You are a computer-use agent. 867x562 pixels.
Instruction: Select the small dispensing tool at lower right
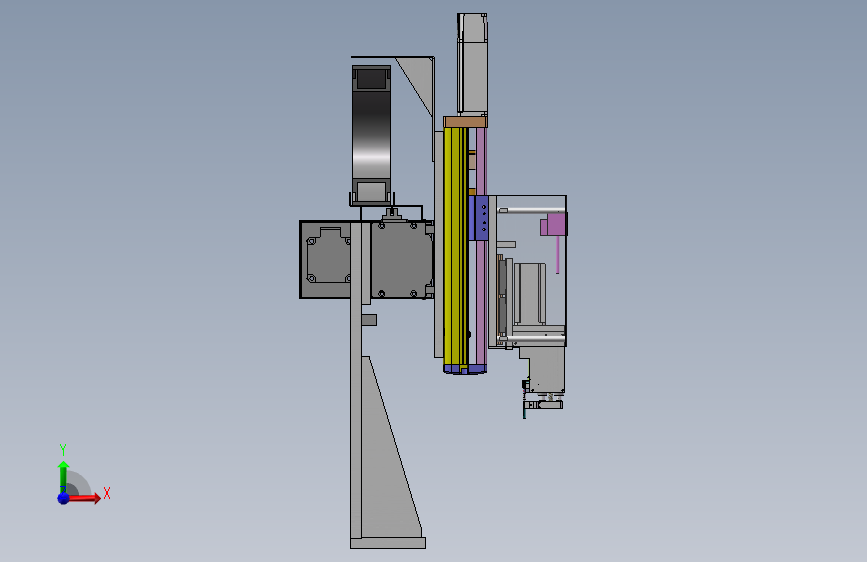543,404
